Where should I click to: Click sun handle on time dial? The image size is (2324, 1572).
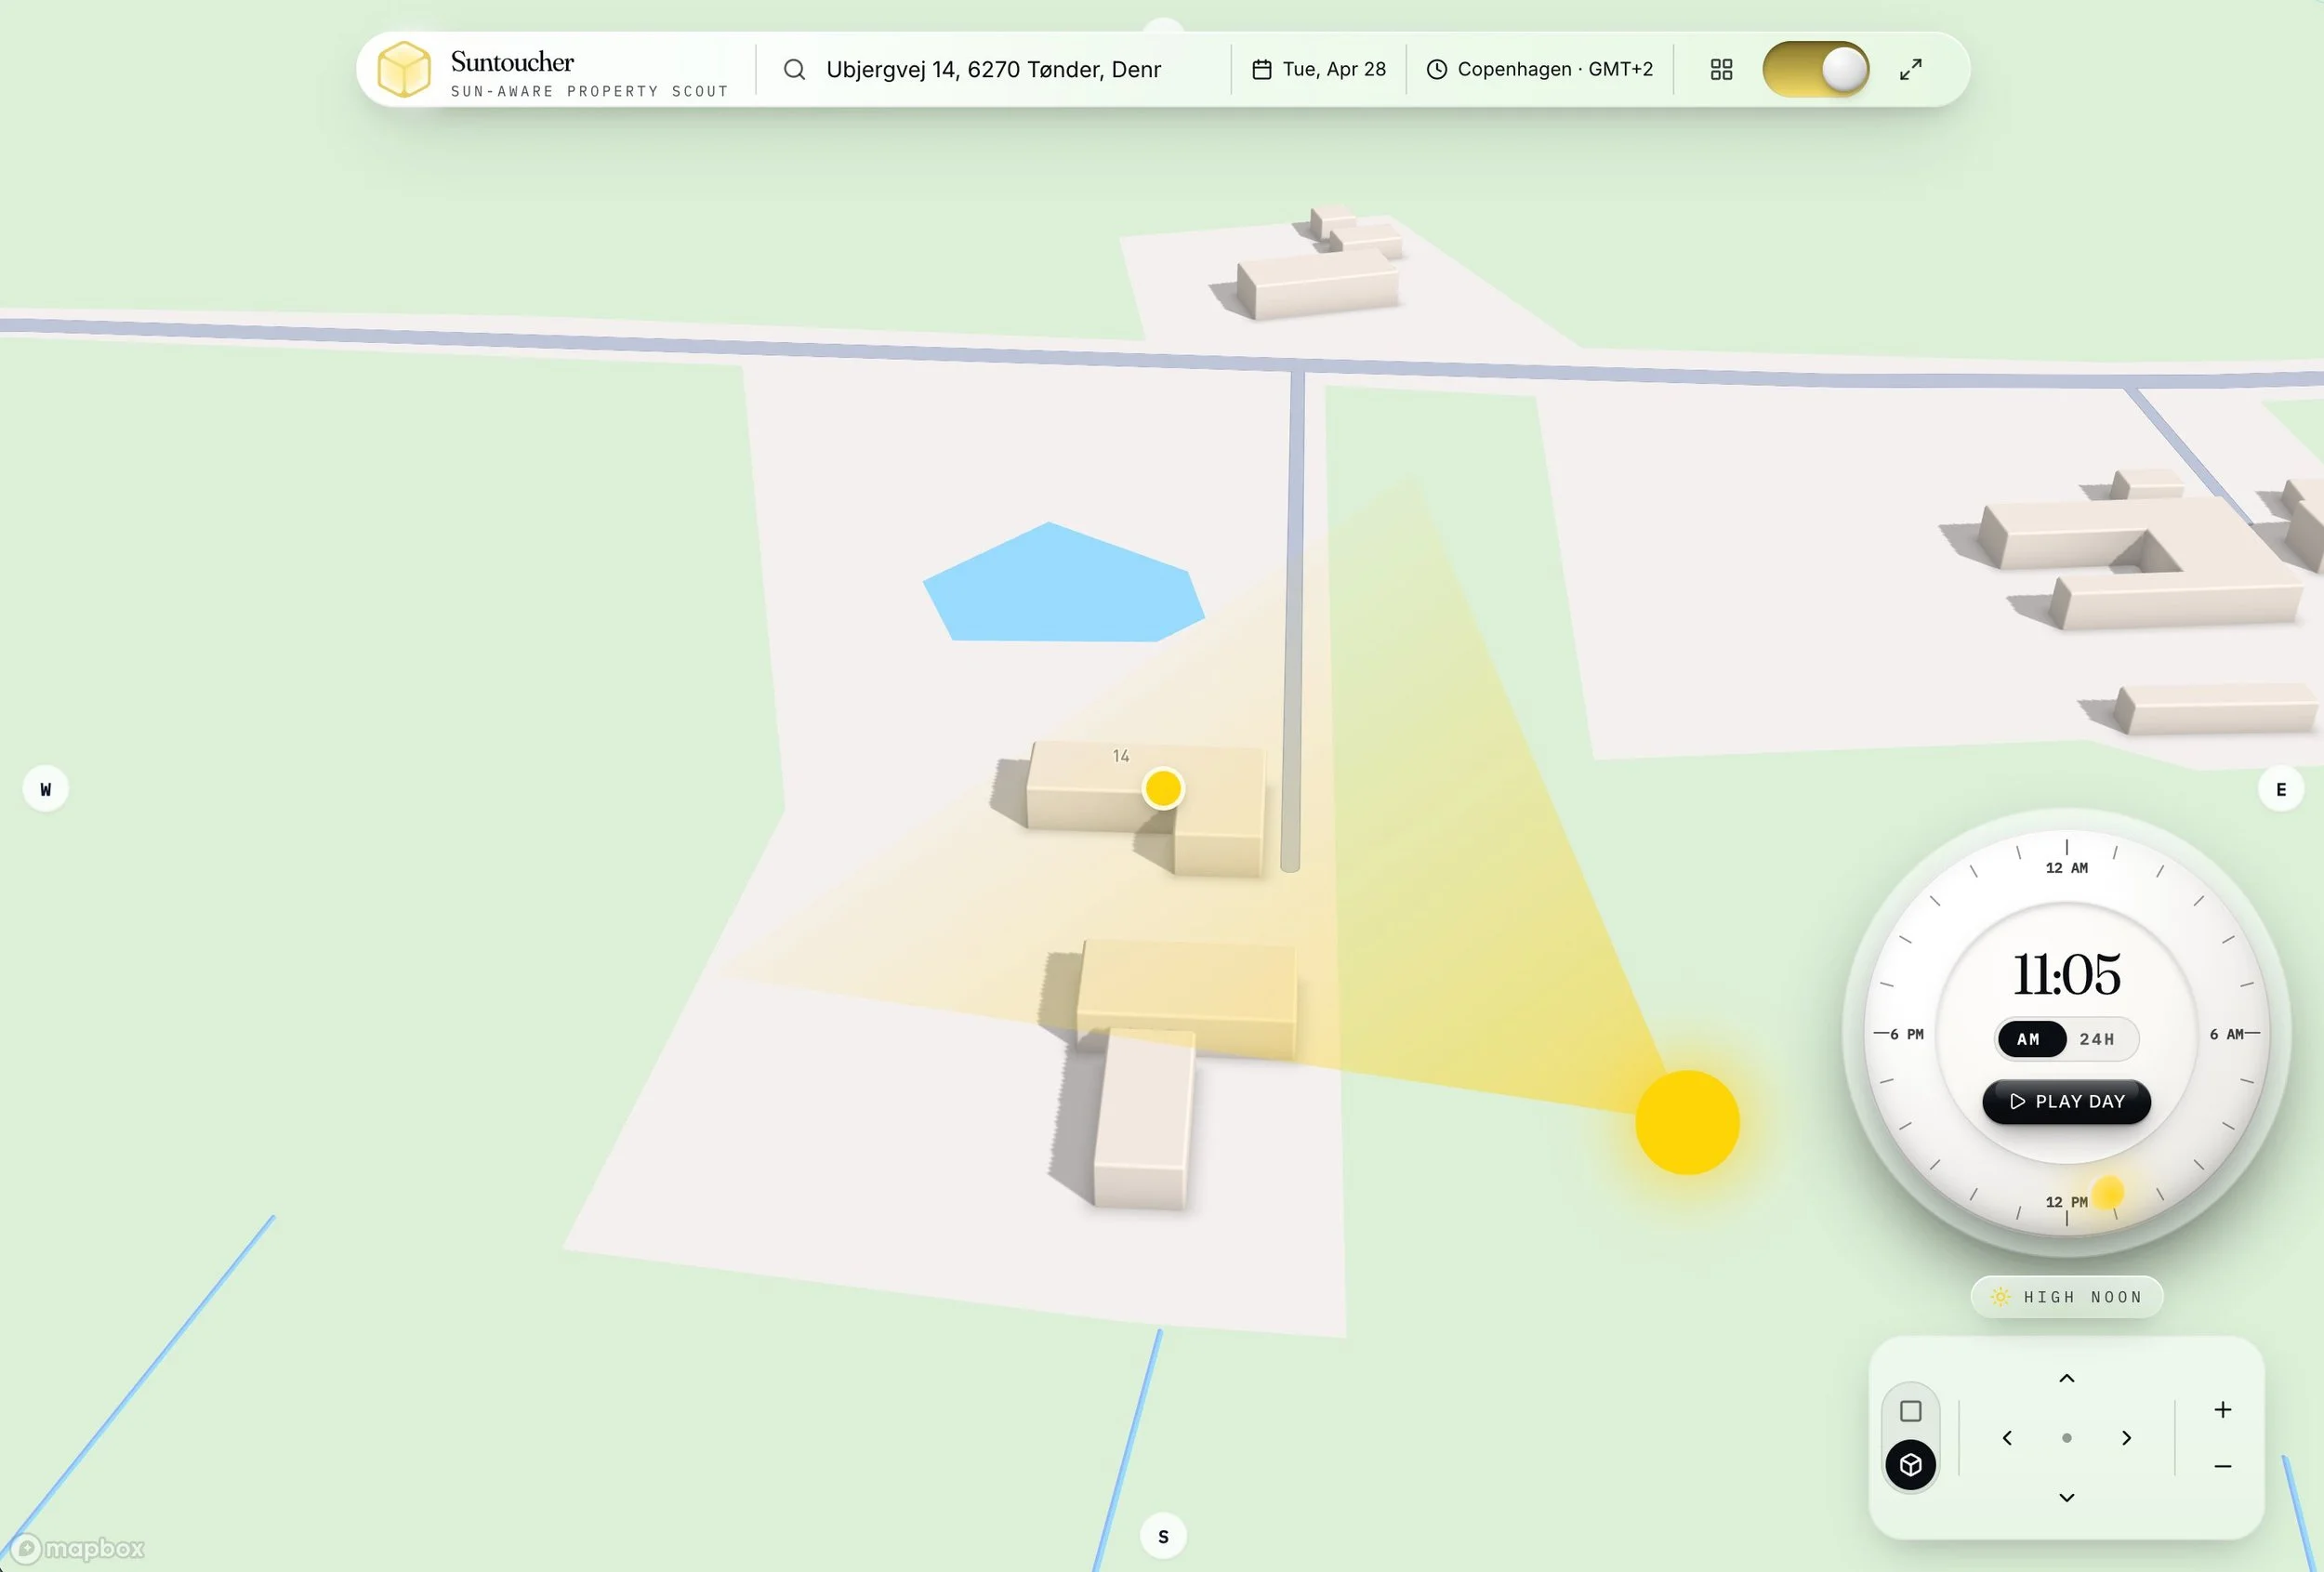2108,1192
